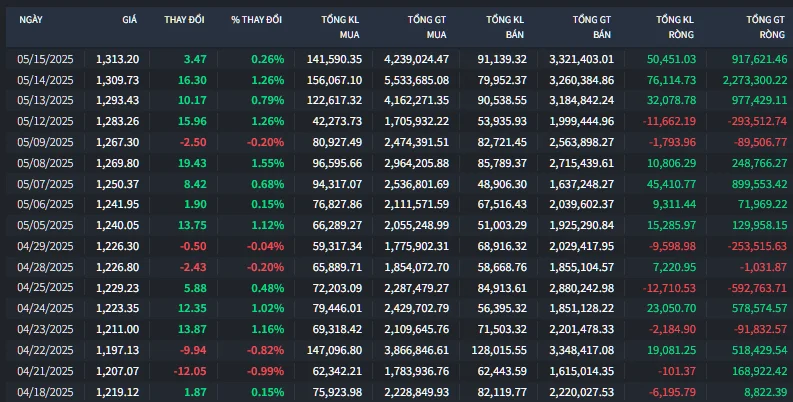Select the date 05/05/2025
793x402 pixels.
[x=45, y=225]
